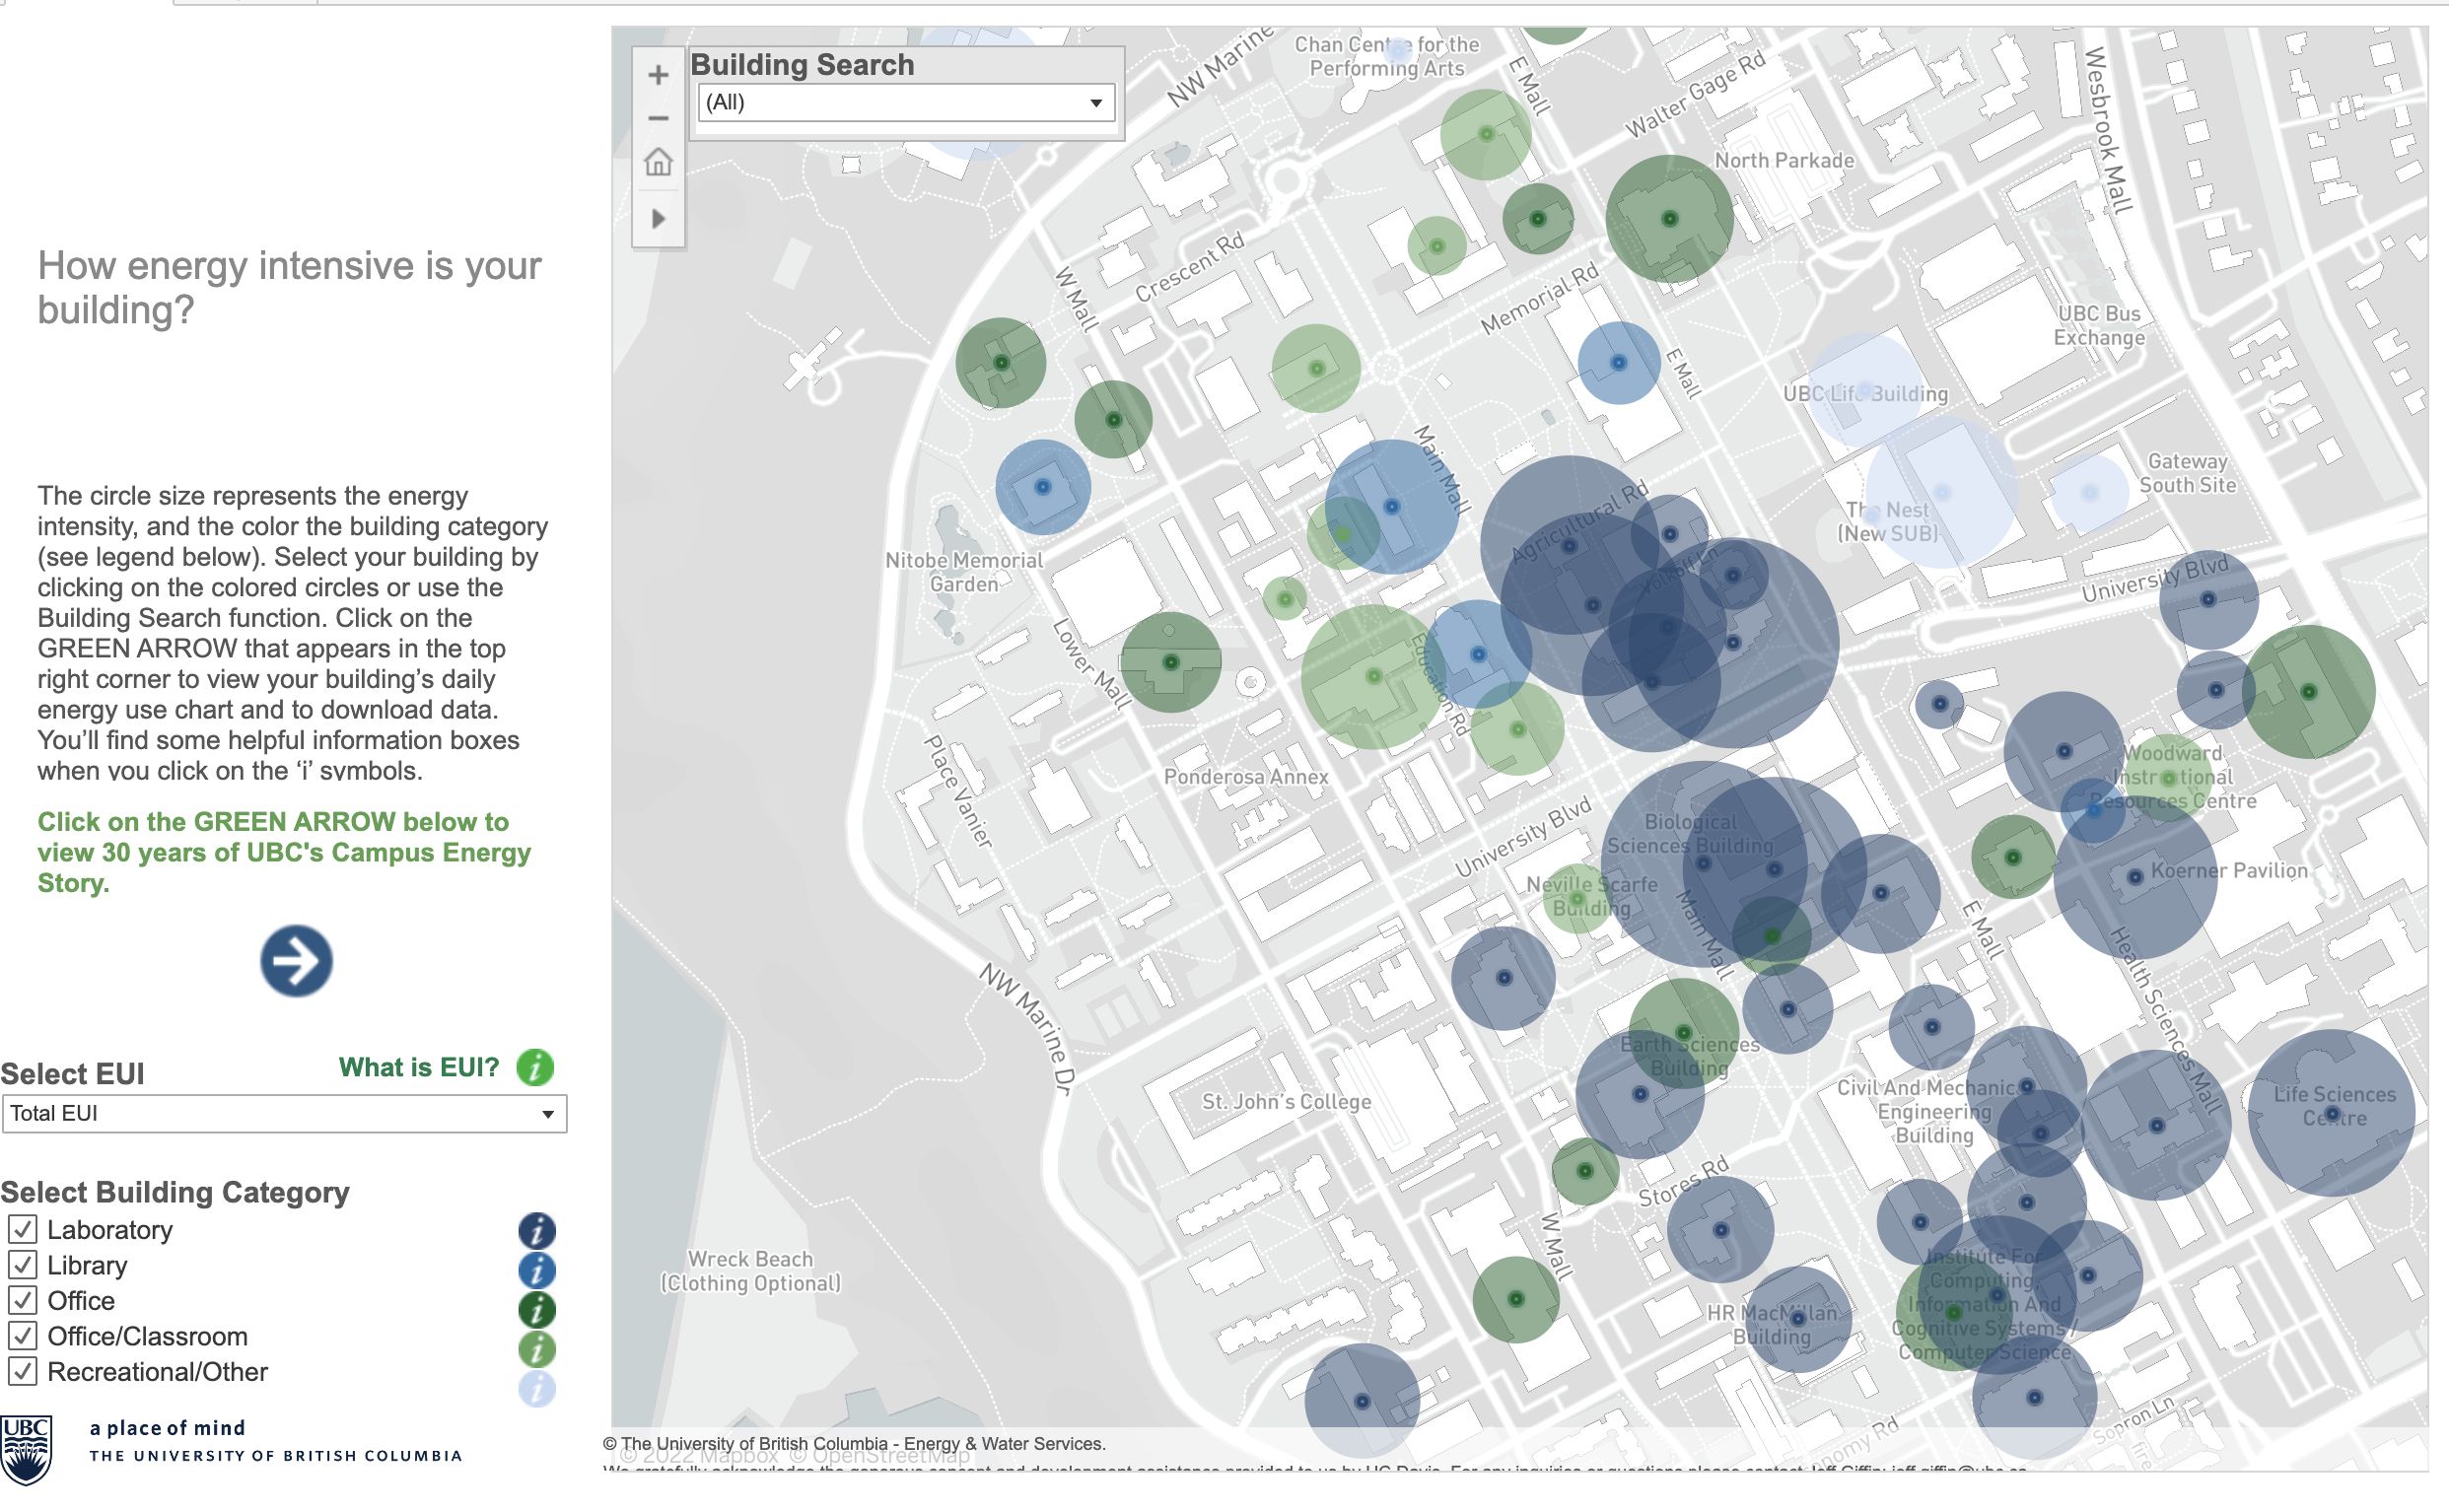The width and height of the screenshot is (2449, 1512).
Task: Click the St. John's College map label
Action: tap(1286, 1102)
